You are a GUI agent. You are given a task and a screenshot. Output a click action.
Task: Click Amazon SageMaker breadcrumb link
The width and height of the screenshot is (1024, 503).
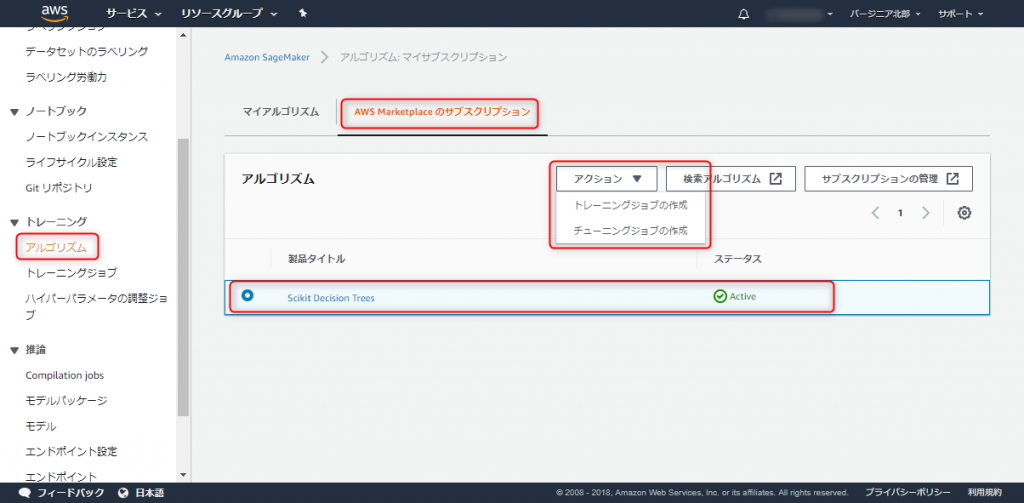click(267, 57)
